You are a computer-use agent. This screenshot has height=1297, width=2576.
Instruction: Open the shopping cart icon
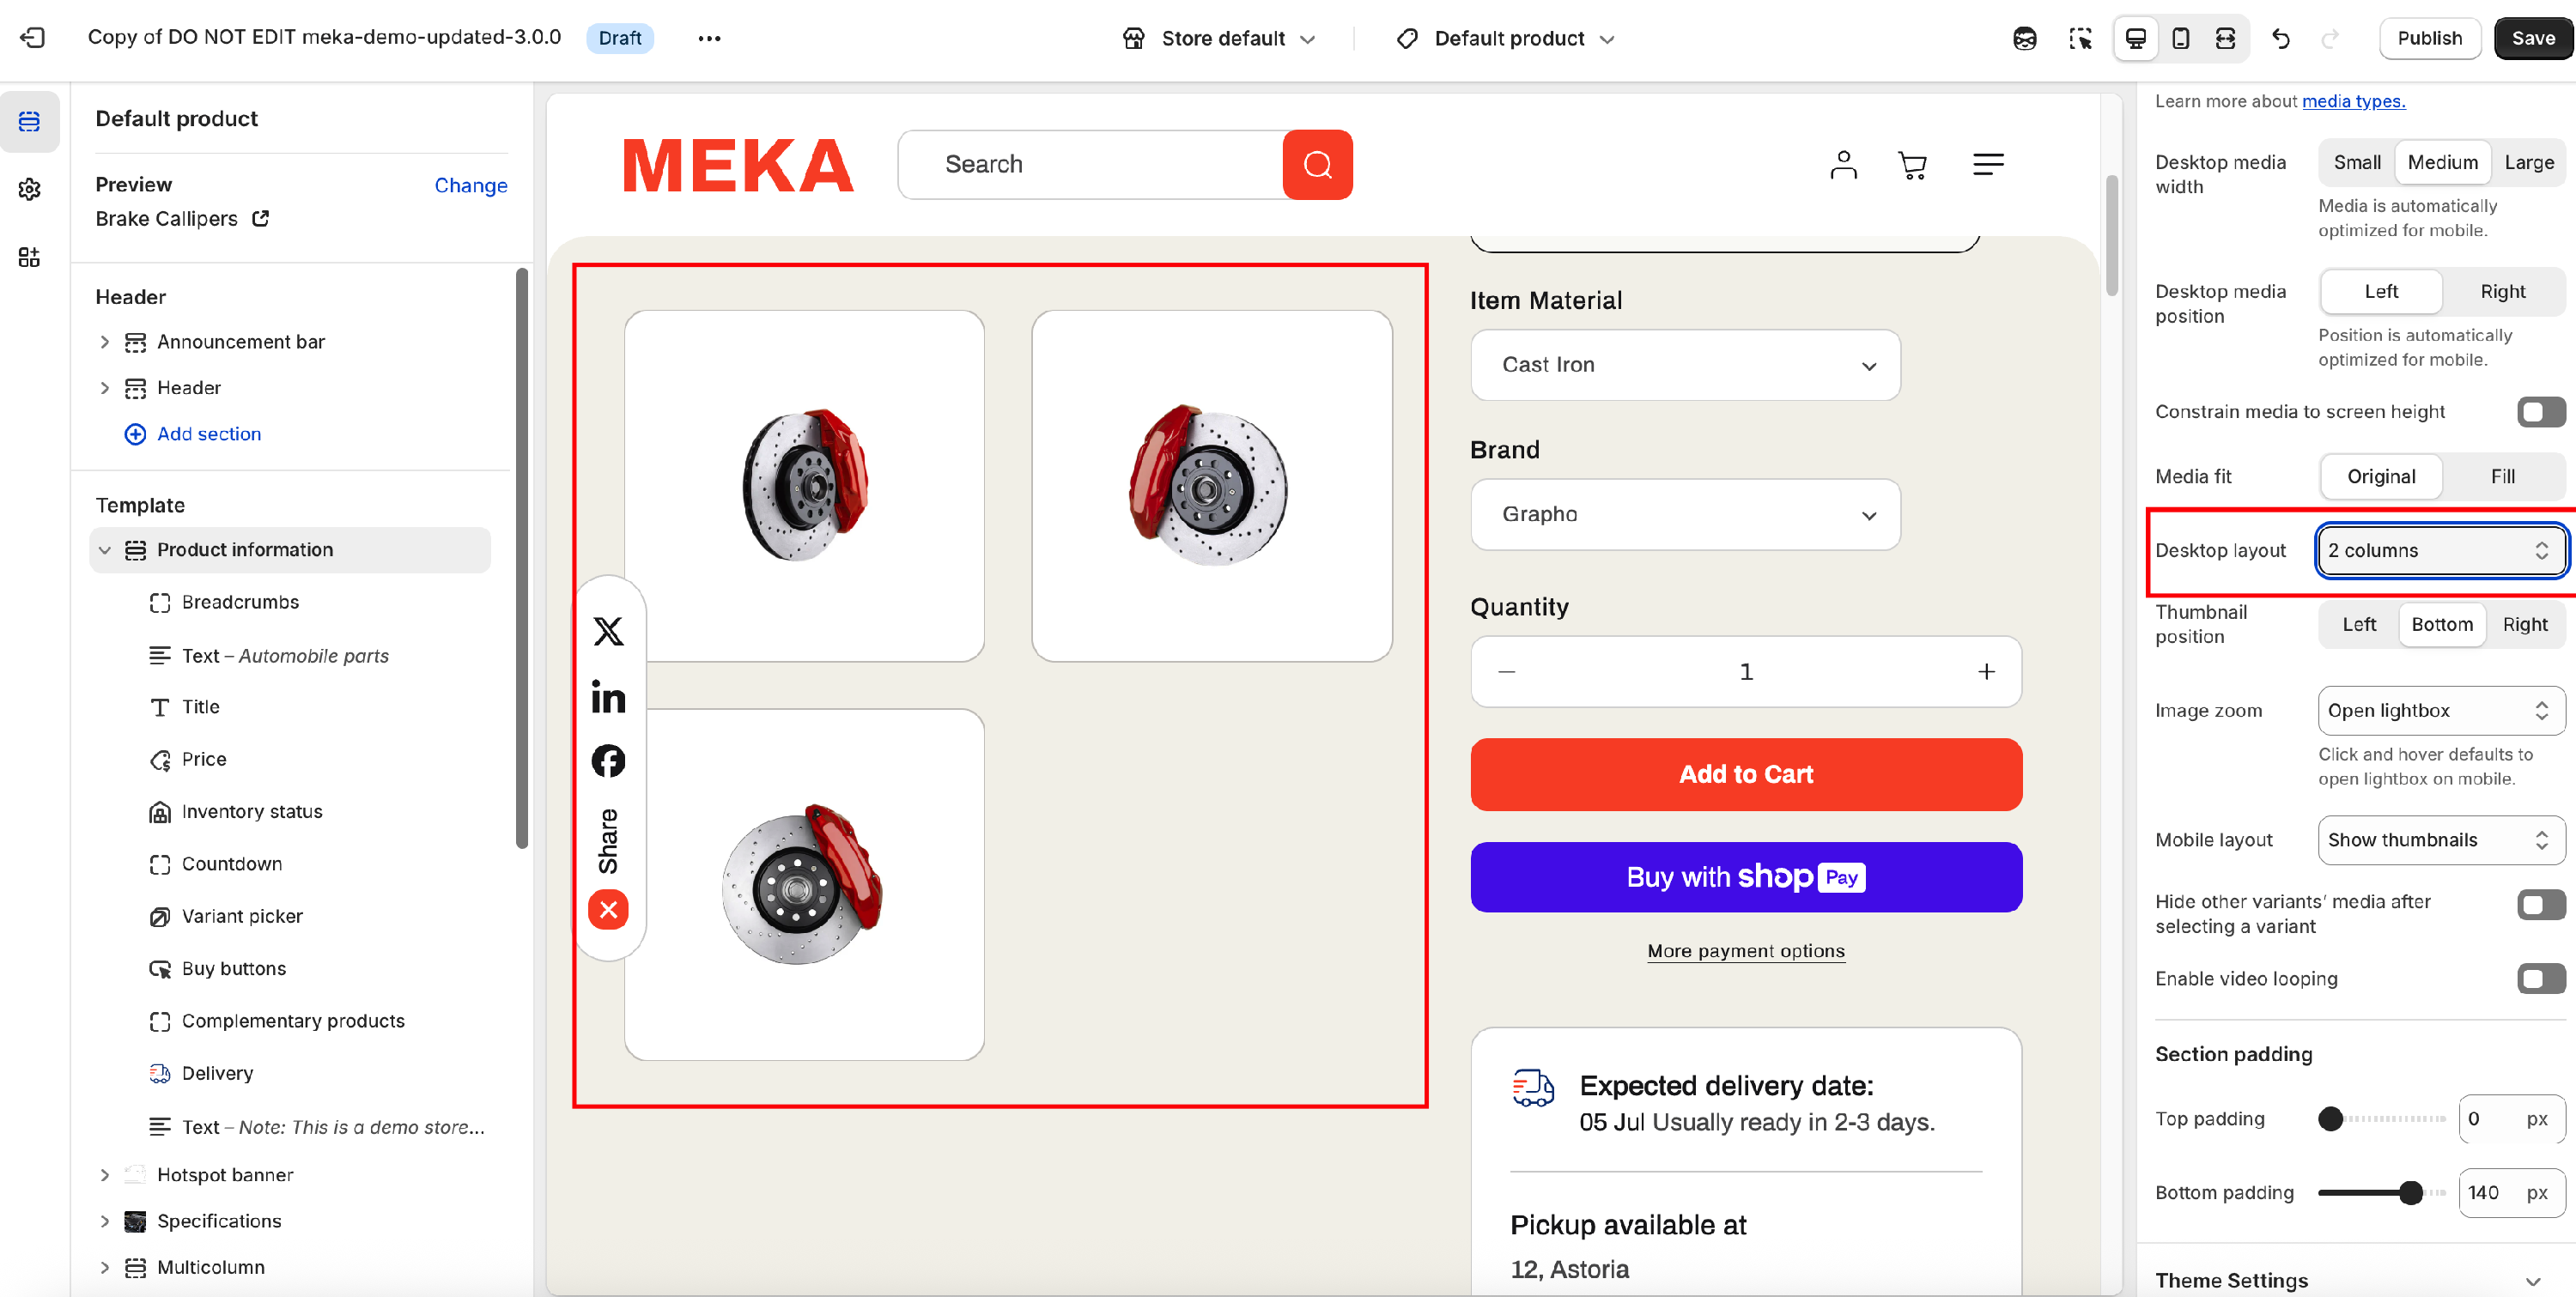coord(1911,164)
